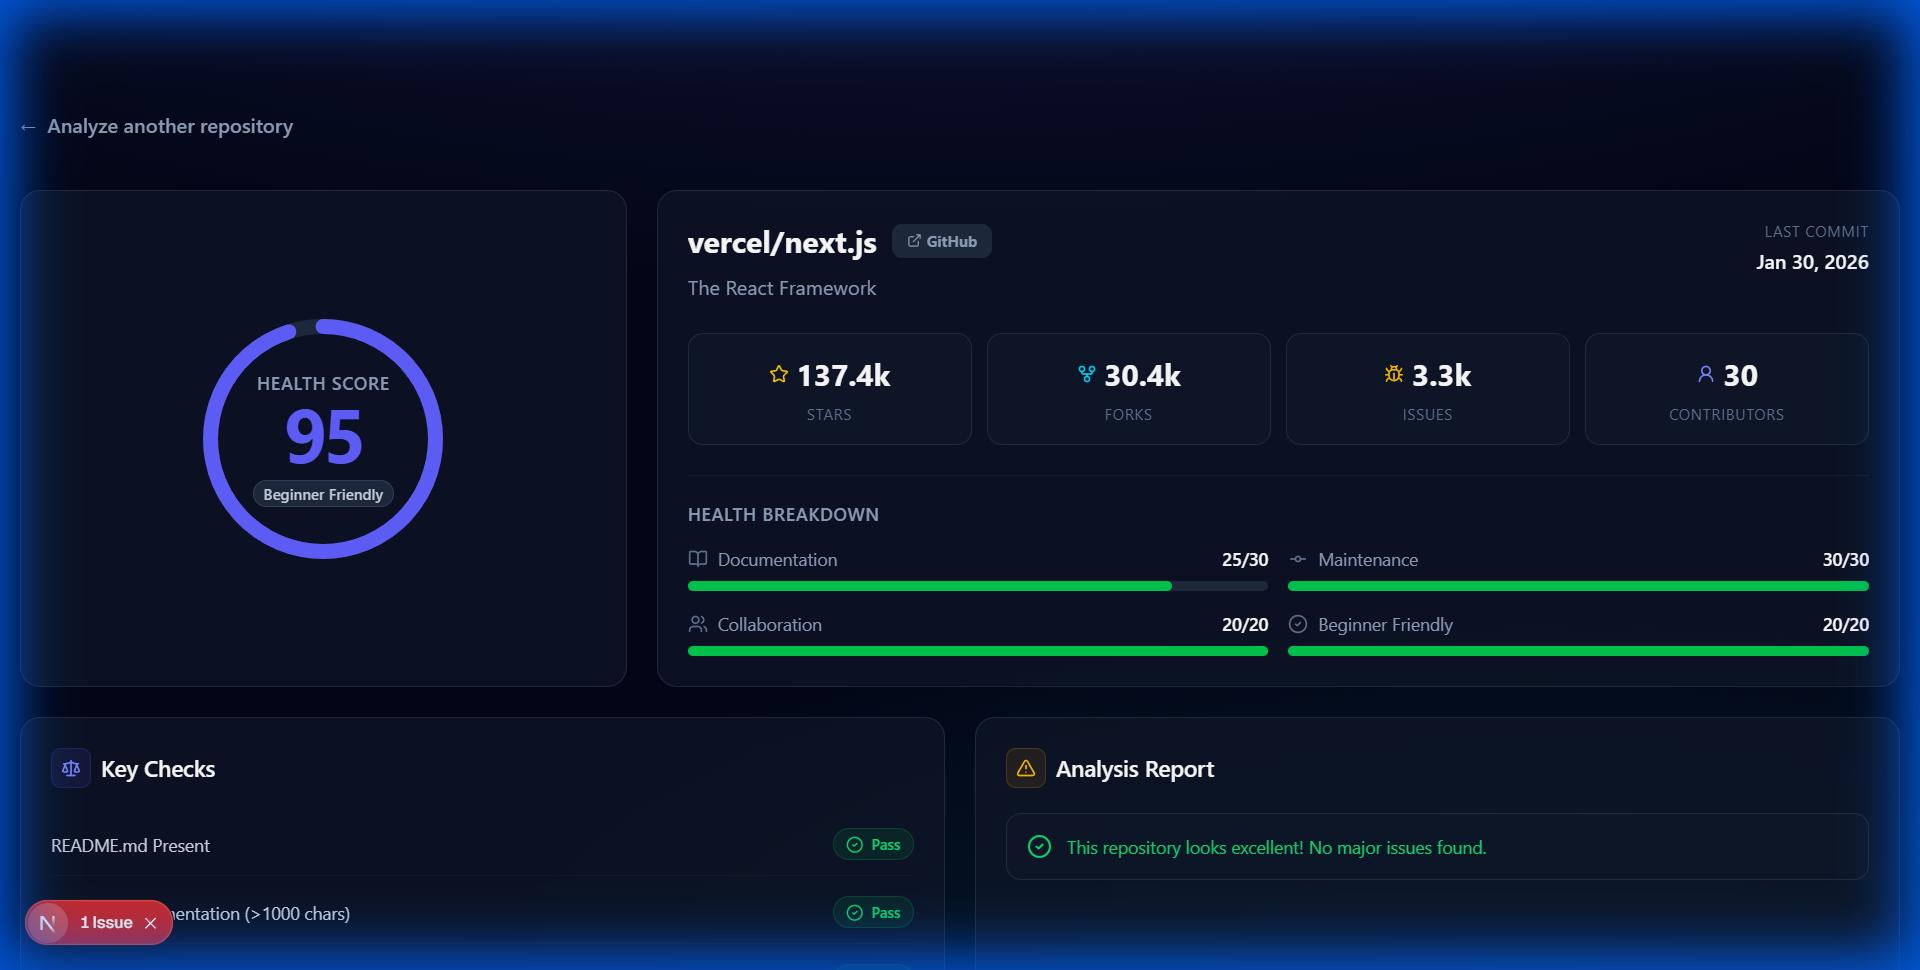Click the LAST COMMIT label
This screenshot has height=970, width=1920.
1816,231
